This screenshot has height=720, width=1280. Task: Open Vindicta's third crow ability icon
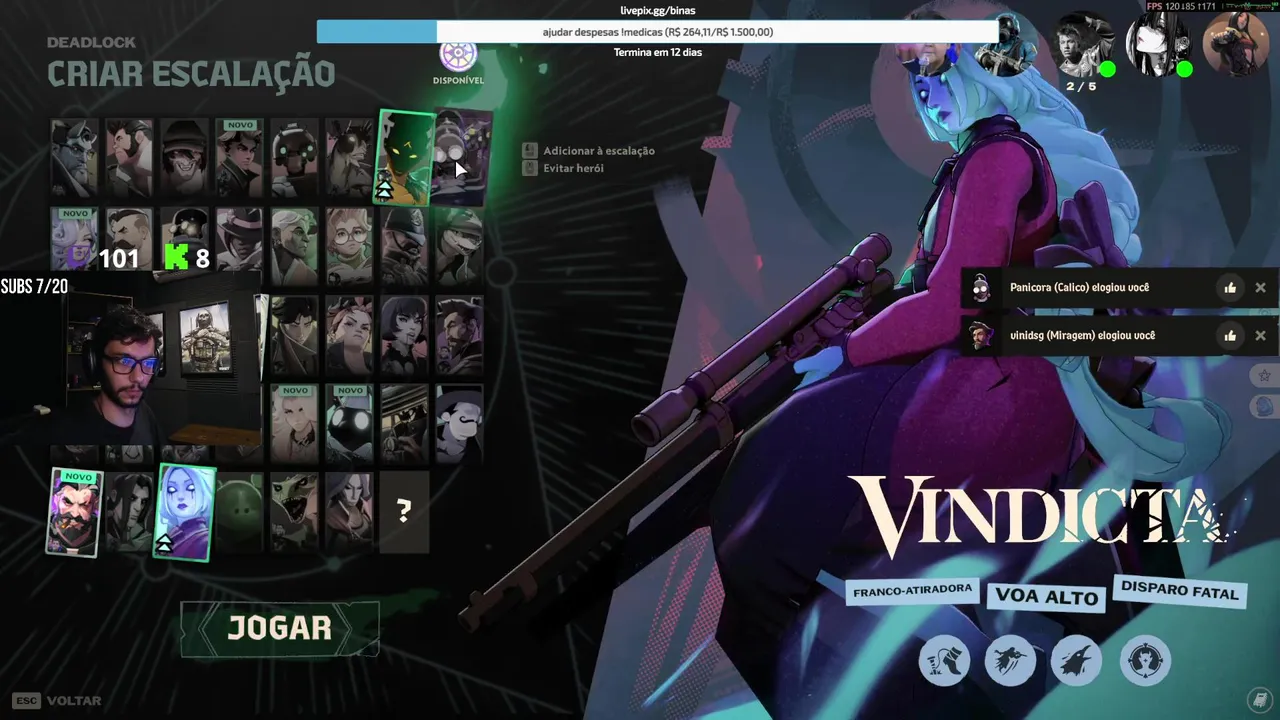[x=1076, y=660]
